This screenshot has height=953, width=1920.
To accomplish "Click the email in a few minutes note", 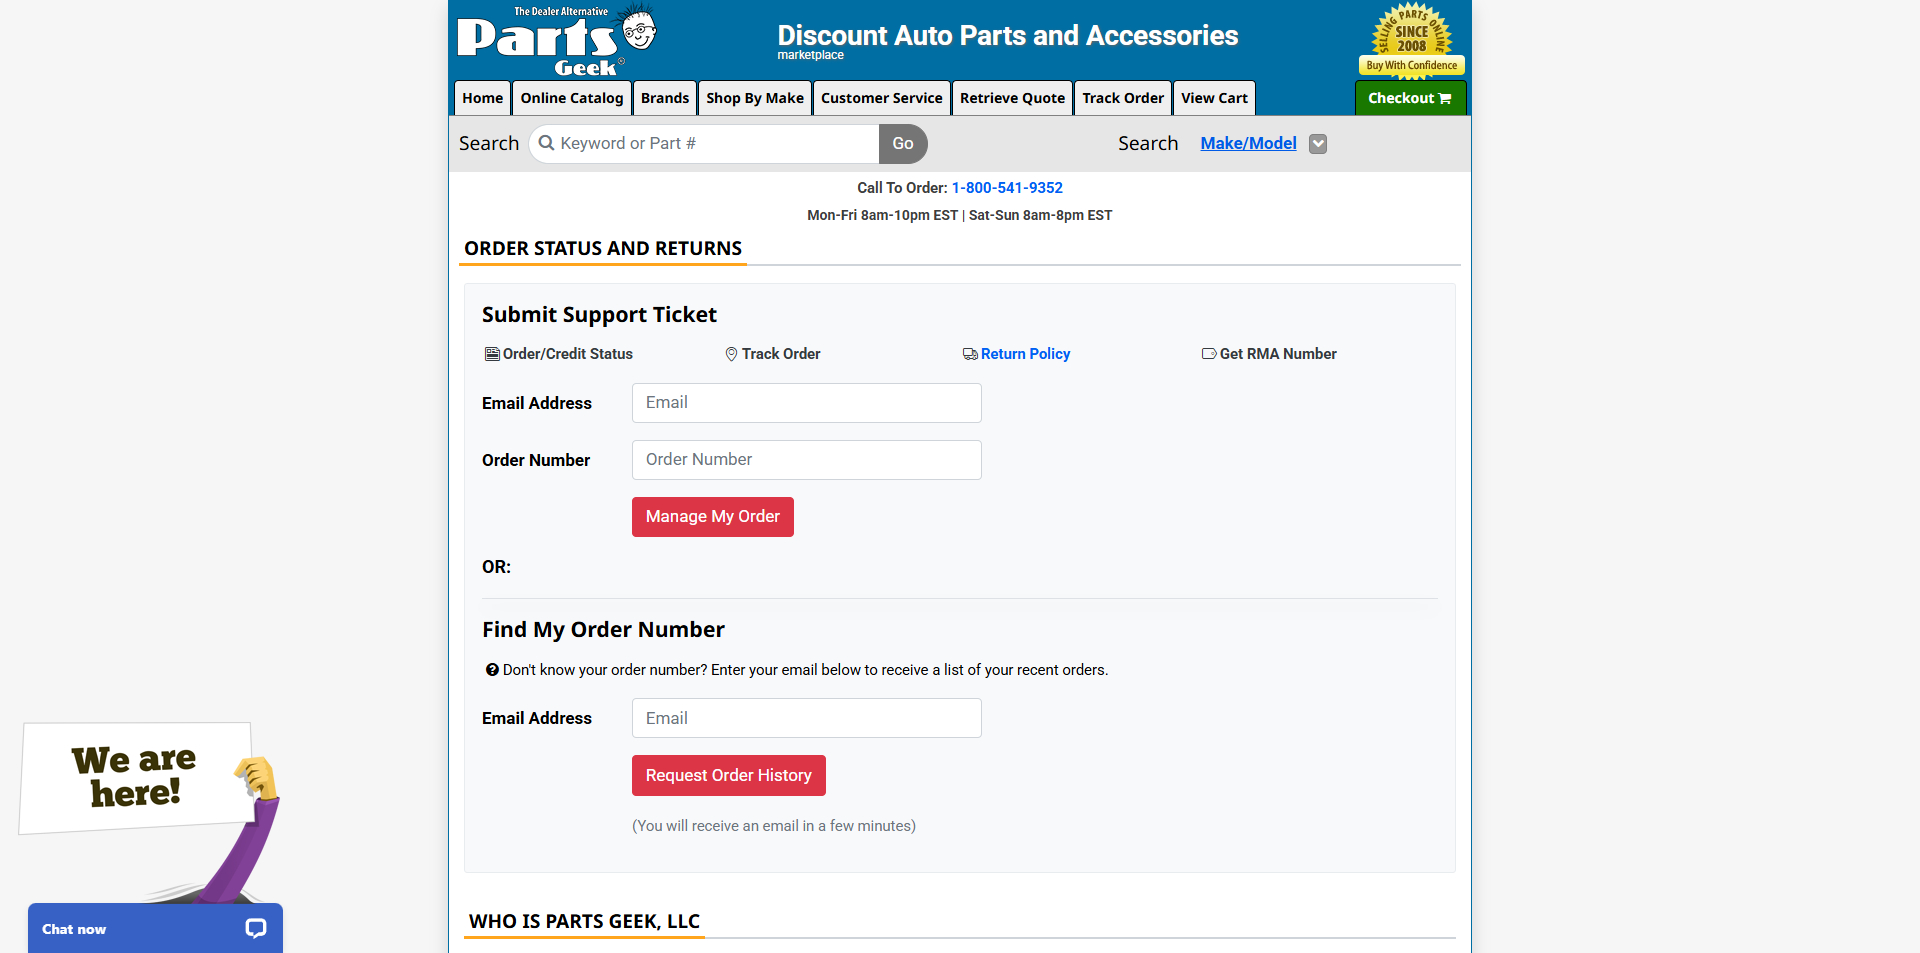I will [774, 826].
